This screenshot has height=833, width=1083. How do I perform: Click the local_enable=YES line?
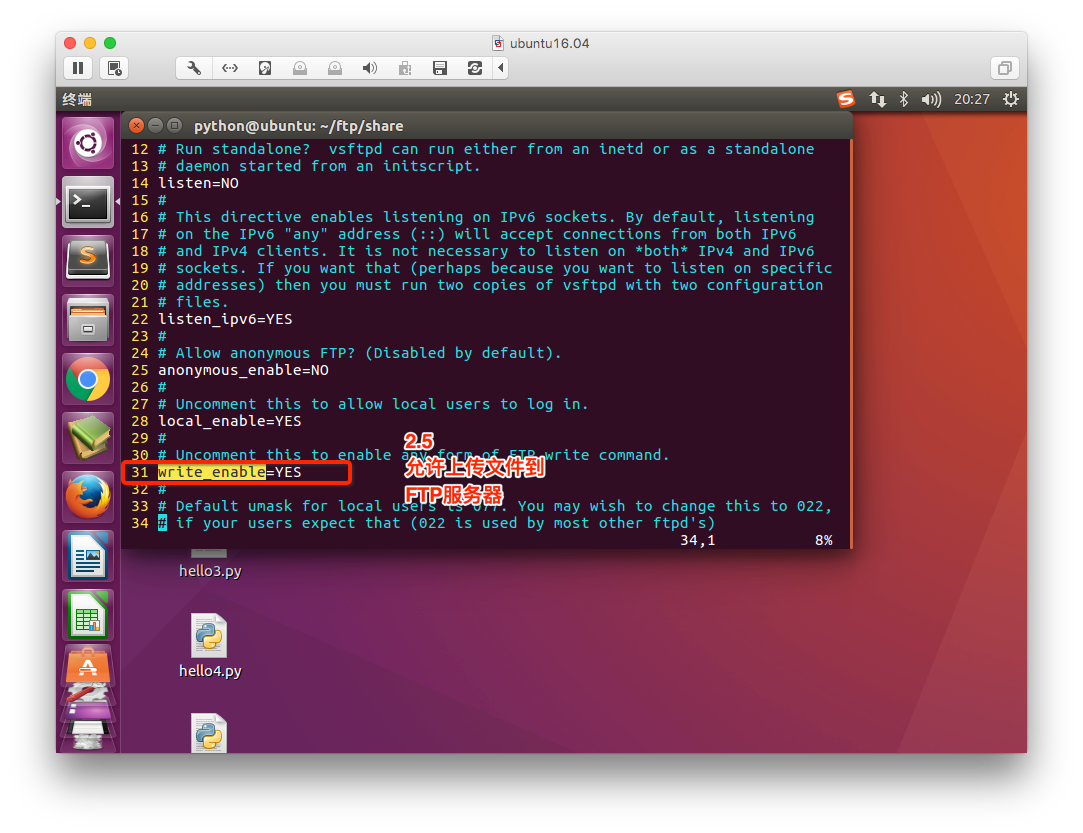tap(229, 421)
